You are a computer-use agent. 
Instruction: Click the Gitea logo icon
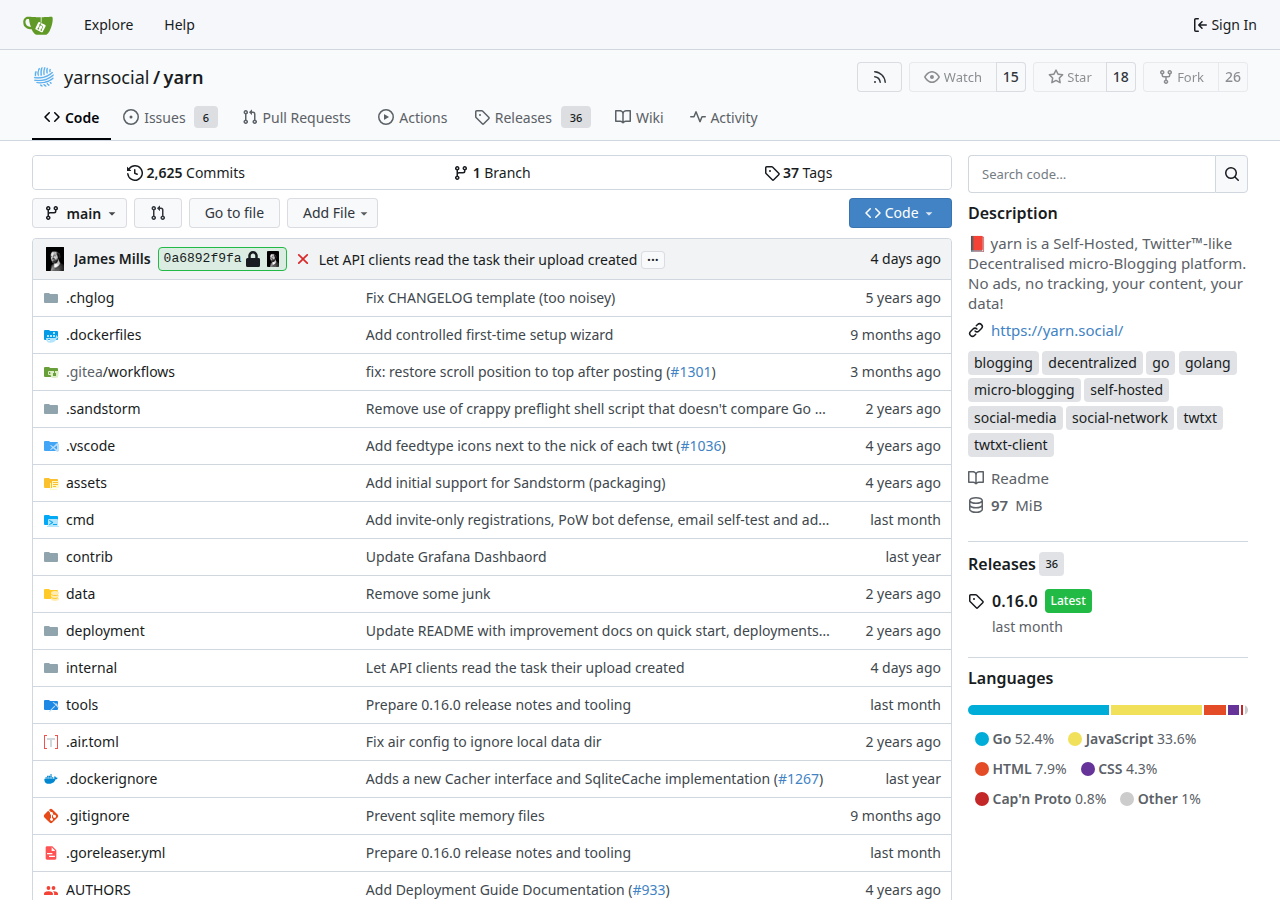pyautogui.click(x=38, y=25)
